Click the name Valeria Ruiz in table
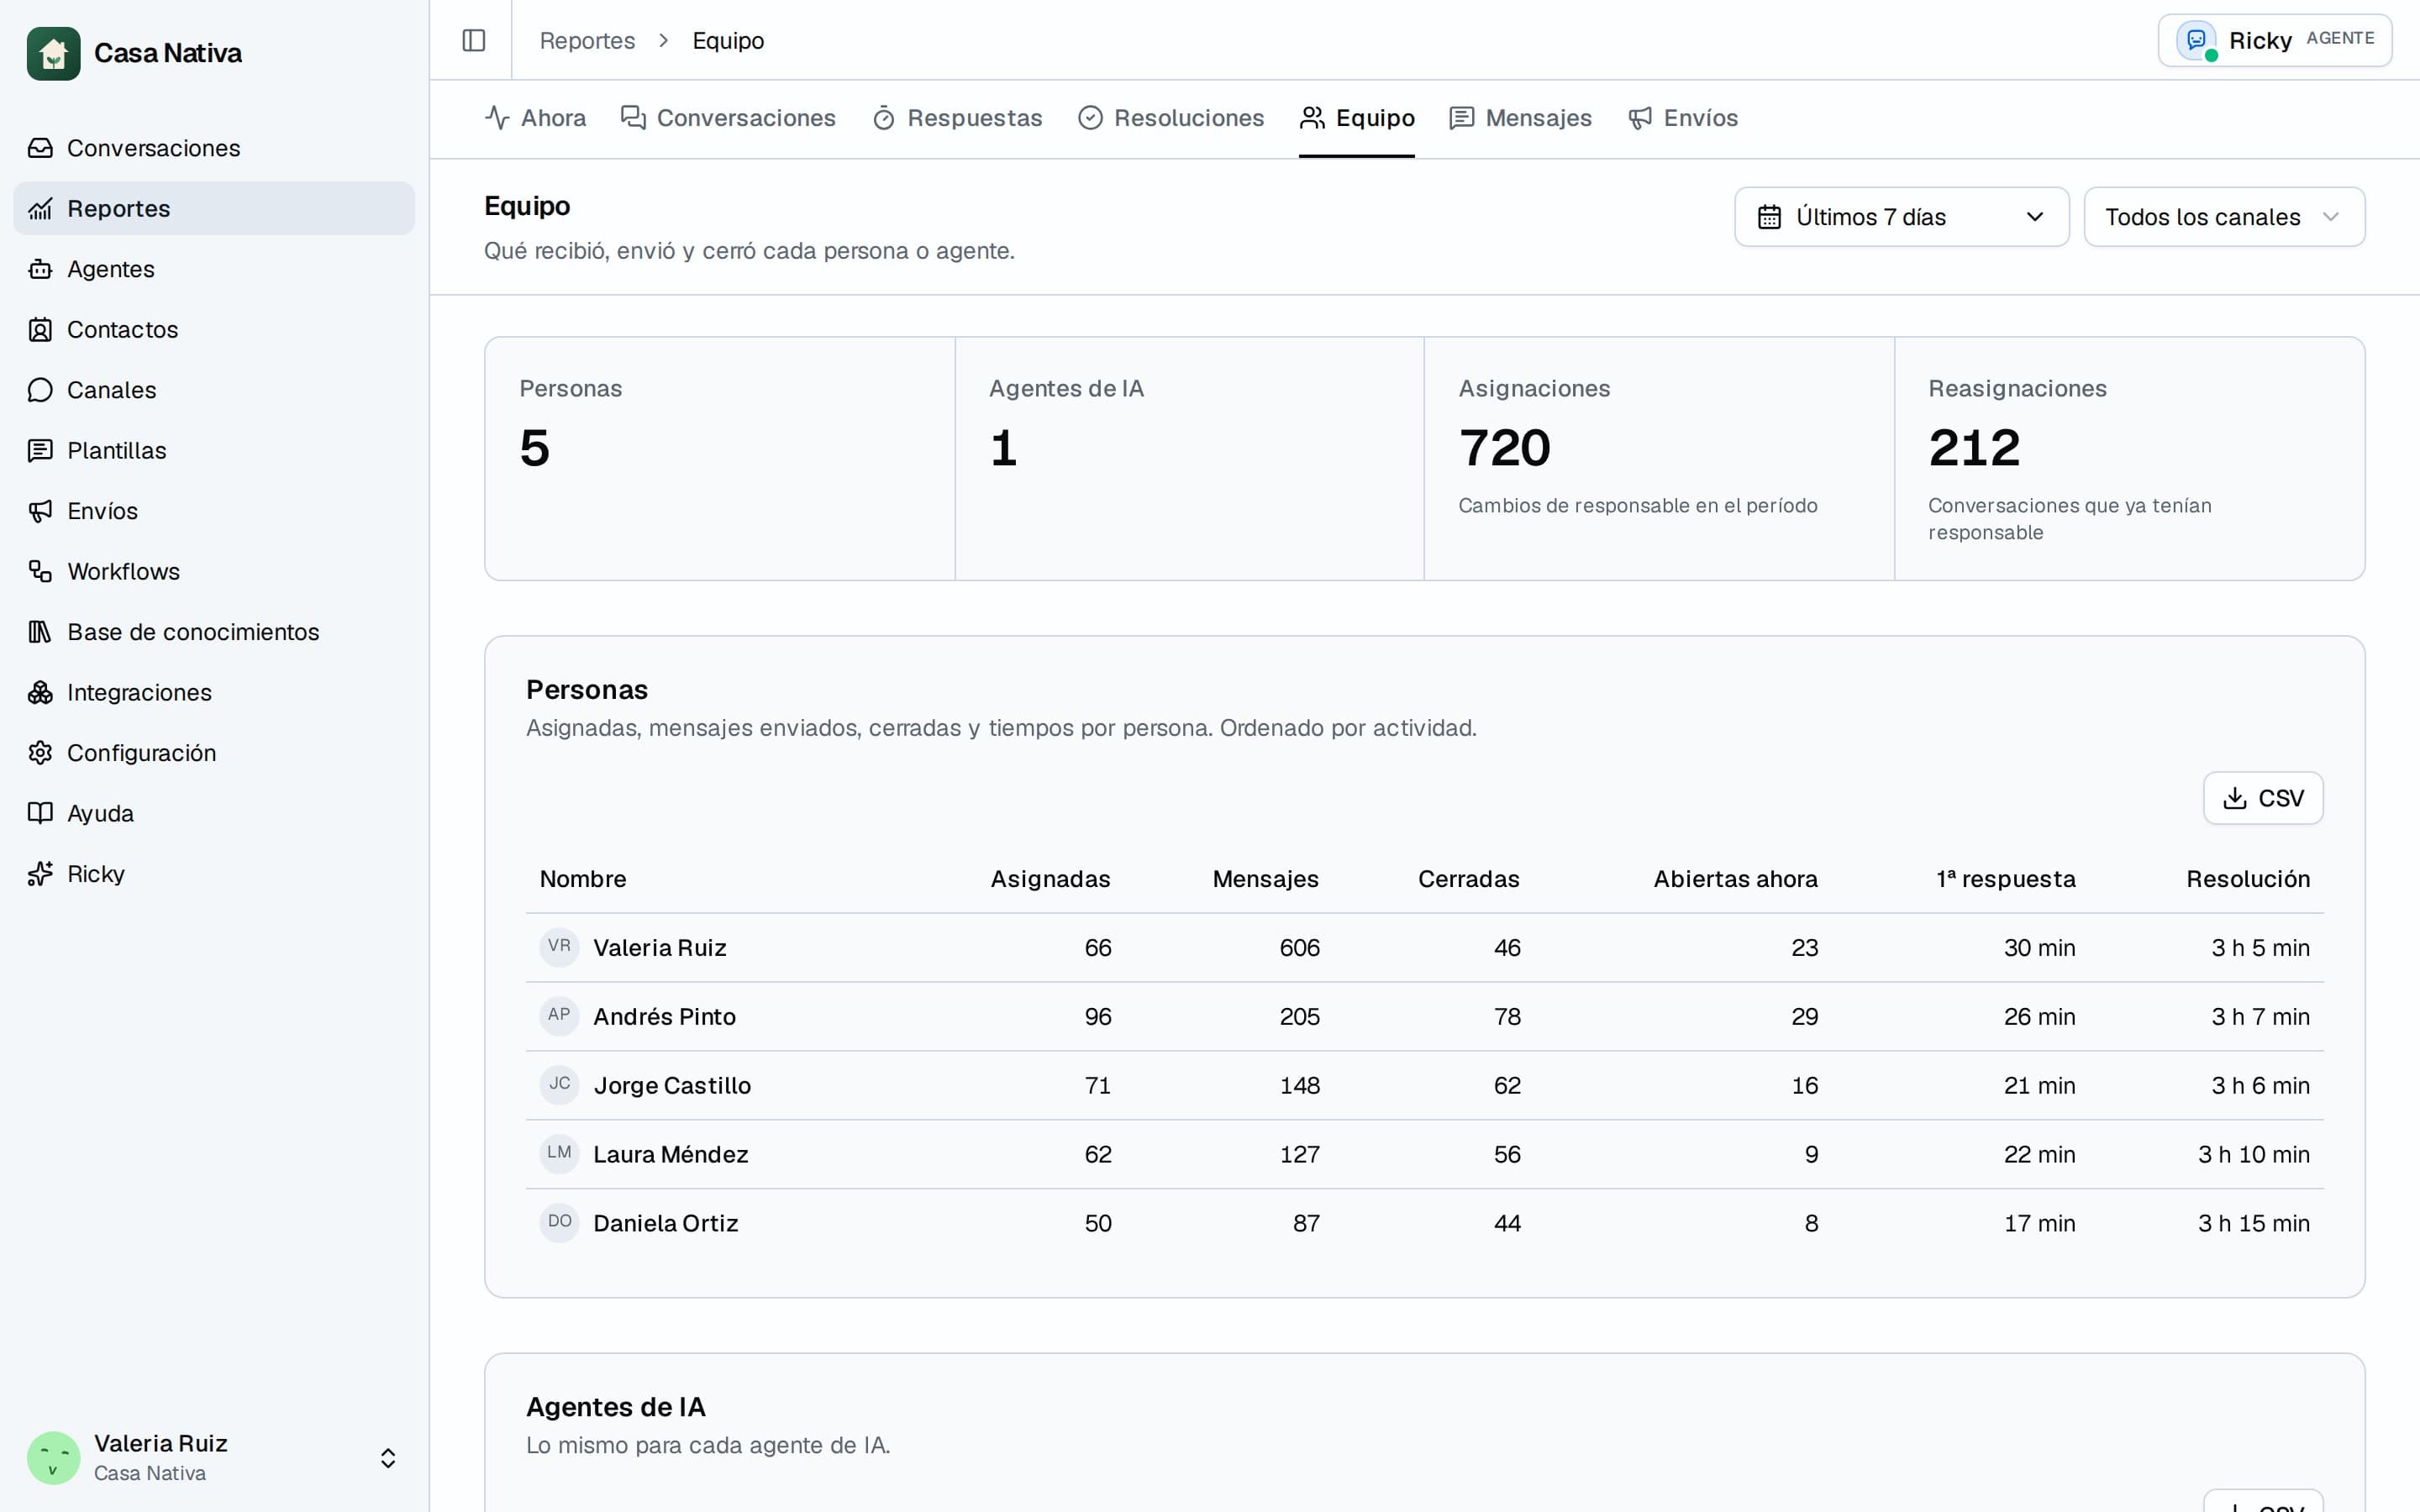 tap(660, 947)
